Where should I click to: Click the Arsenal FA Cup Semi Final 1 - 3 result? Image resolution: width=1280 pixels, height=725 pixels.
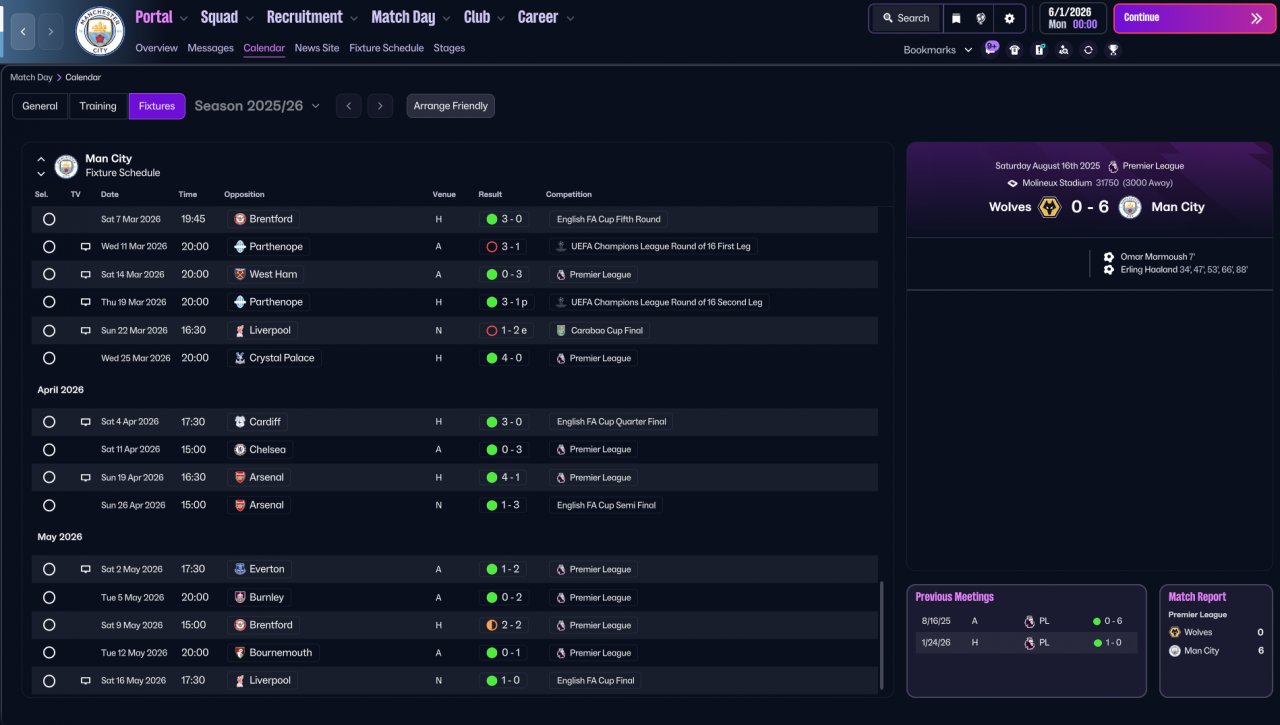click(x=504, y=506)
